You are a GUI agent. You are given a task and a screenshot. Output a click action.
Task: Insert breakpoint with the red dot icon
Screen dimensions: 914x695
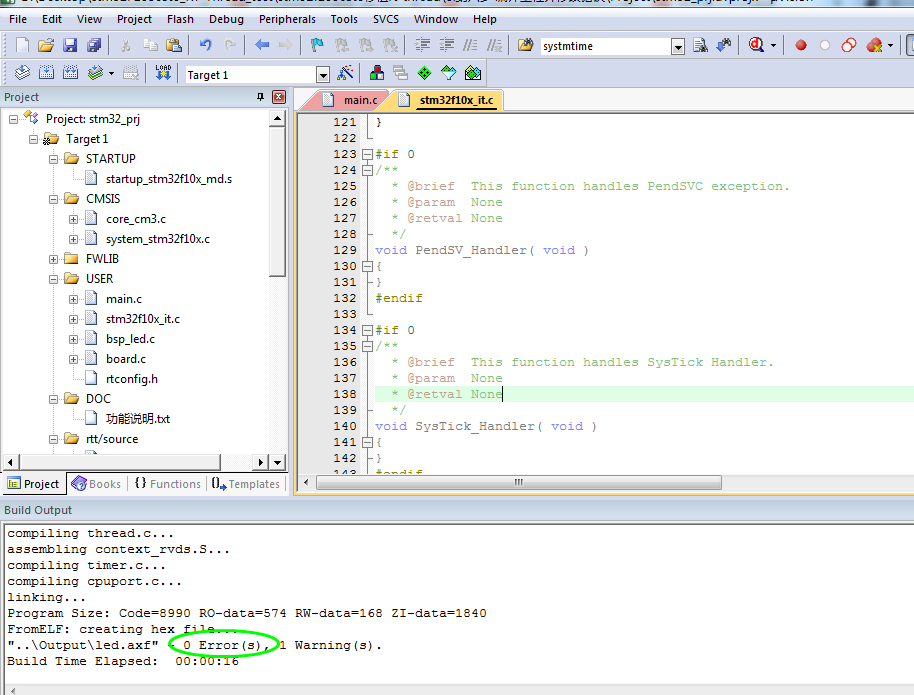tap(801, 45)
